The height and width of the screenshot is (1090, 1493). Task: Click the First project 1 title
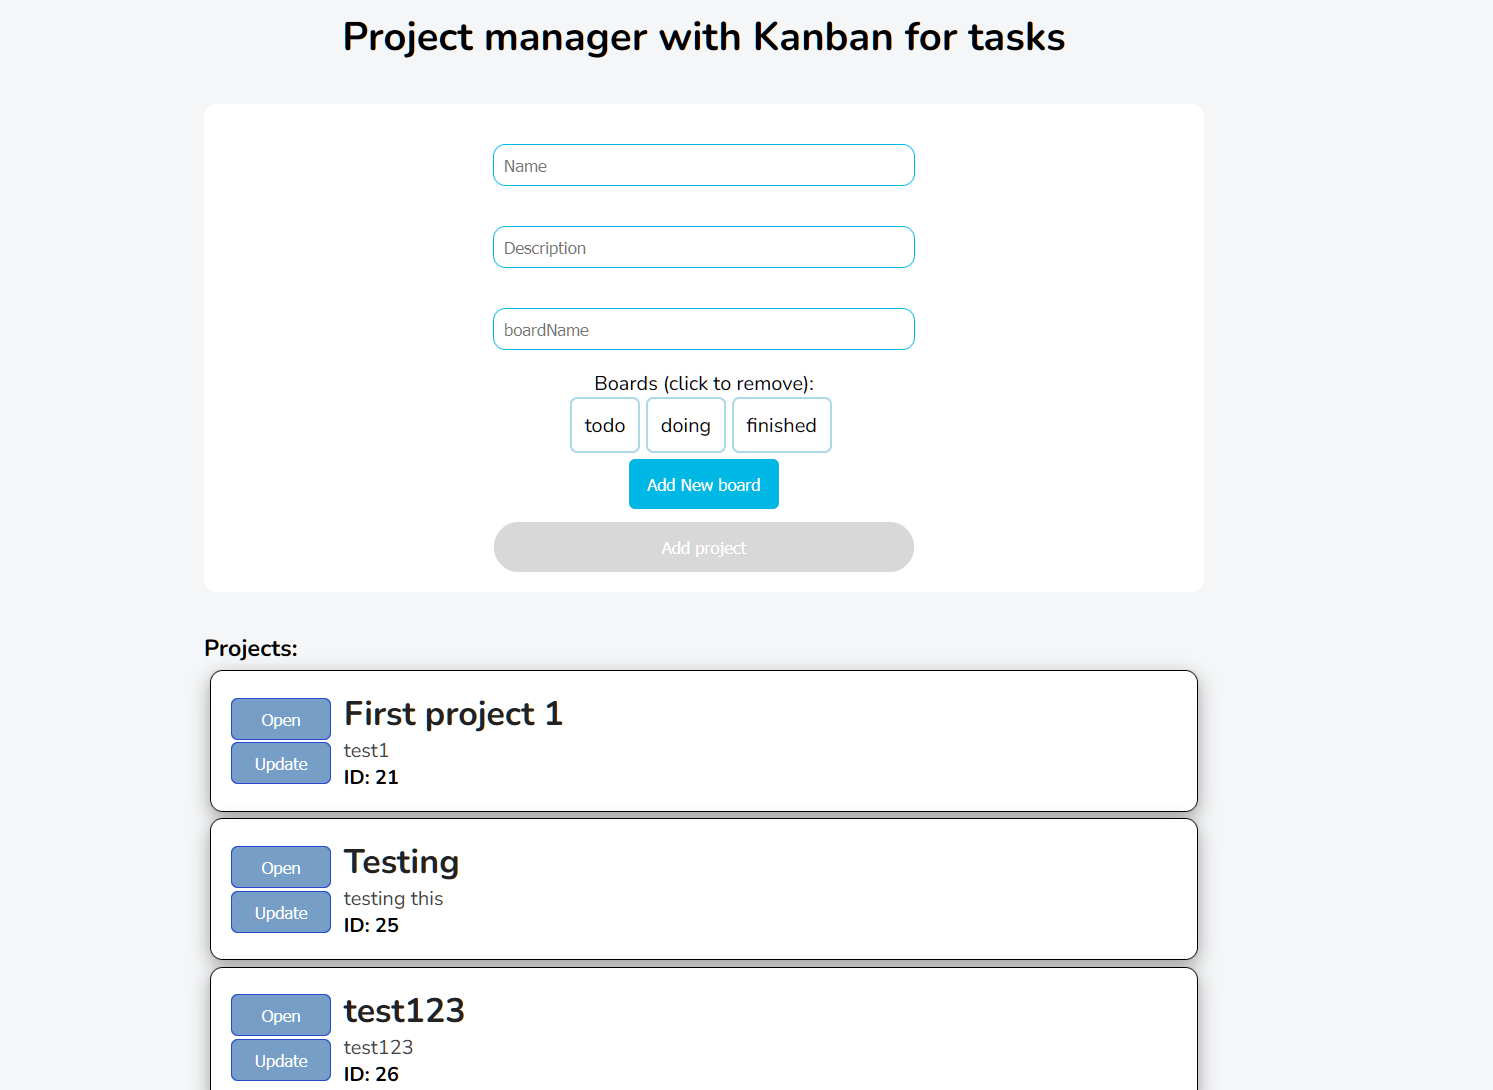coord(453,714)
